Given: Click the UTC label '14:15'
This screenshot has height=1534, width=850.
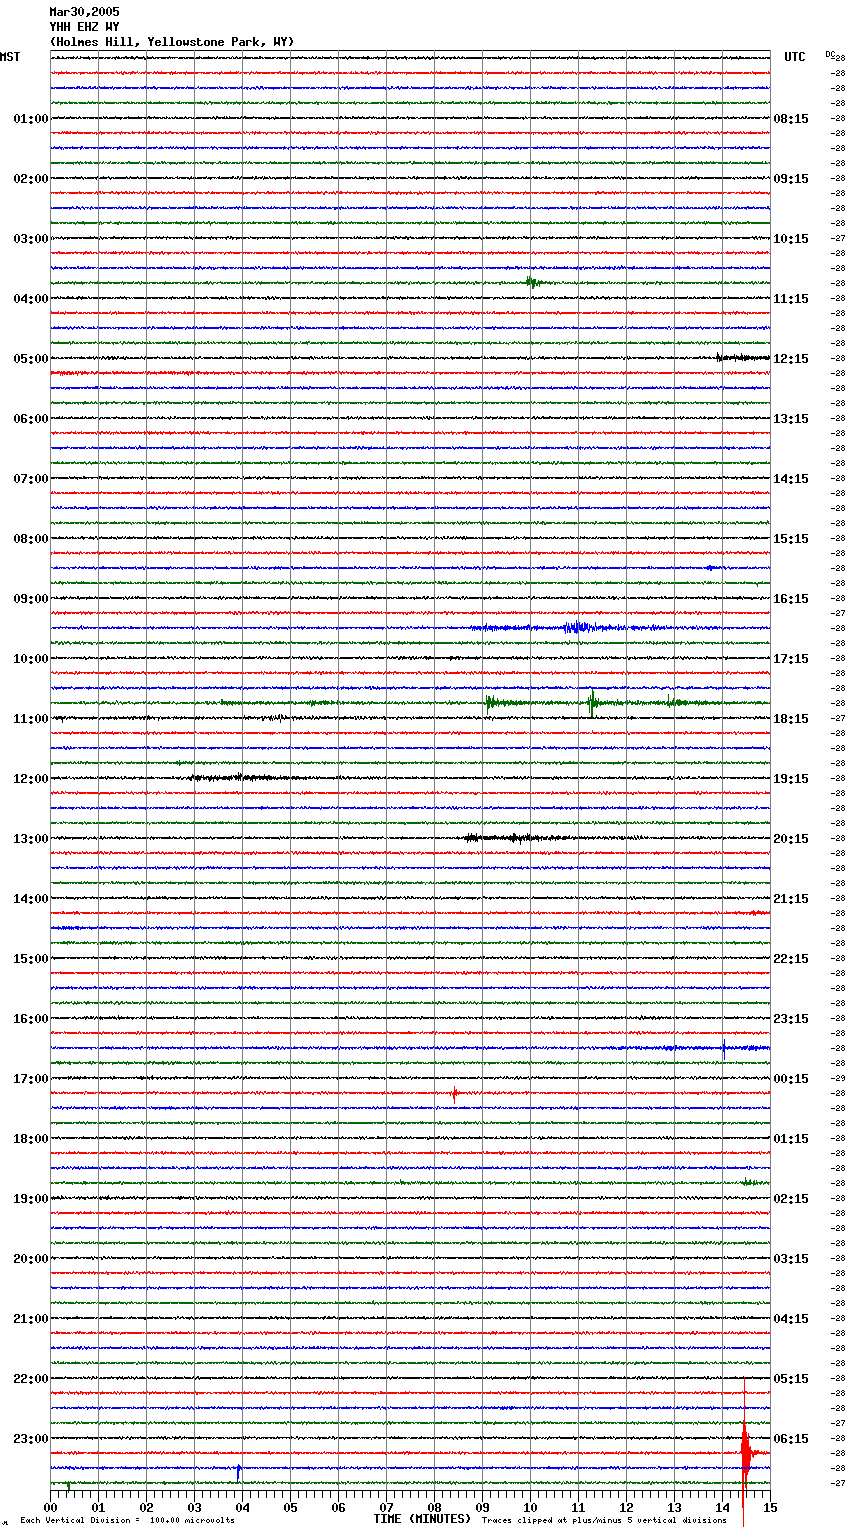Looking at the screenshot, I should [x=791, y=479].
